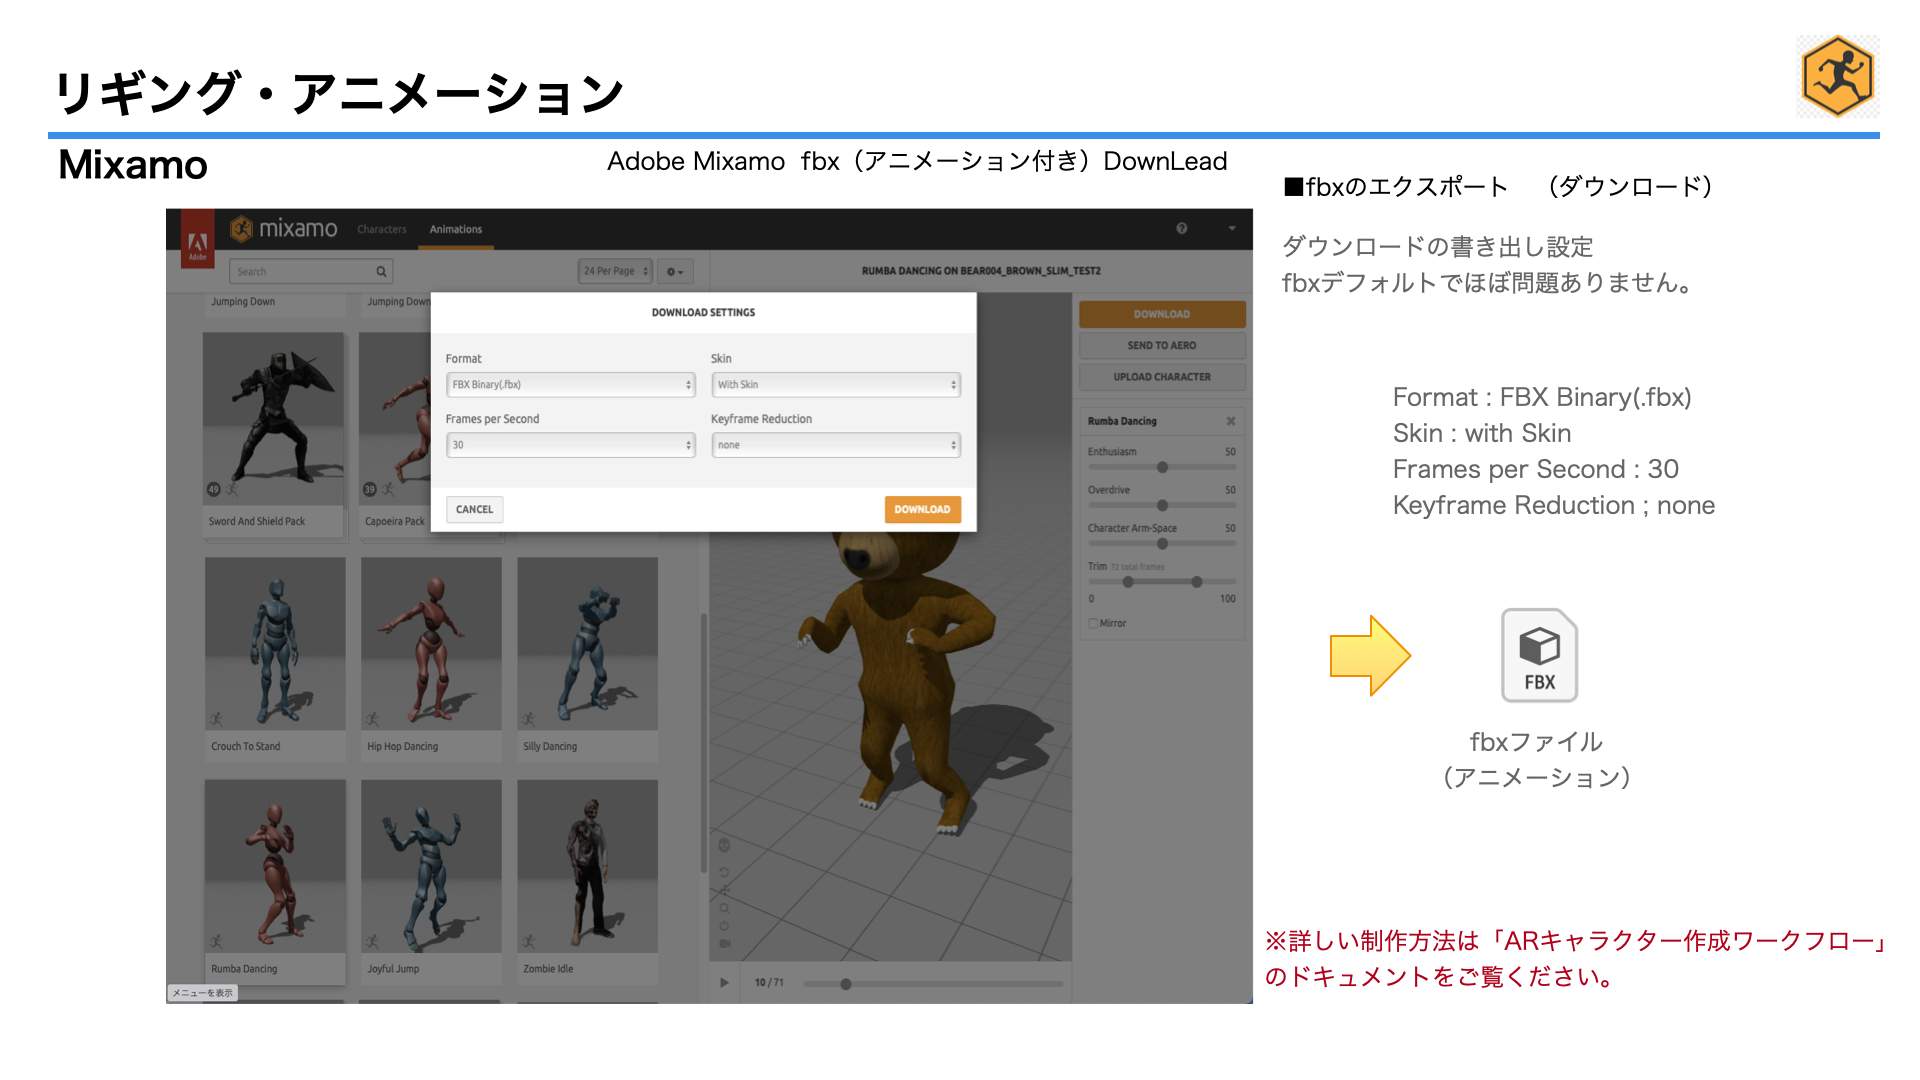Click the UPLOAD CHARACTER button
The width and height of the screenshot is (1920, 1080).
point(1162,377)
